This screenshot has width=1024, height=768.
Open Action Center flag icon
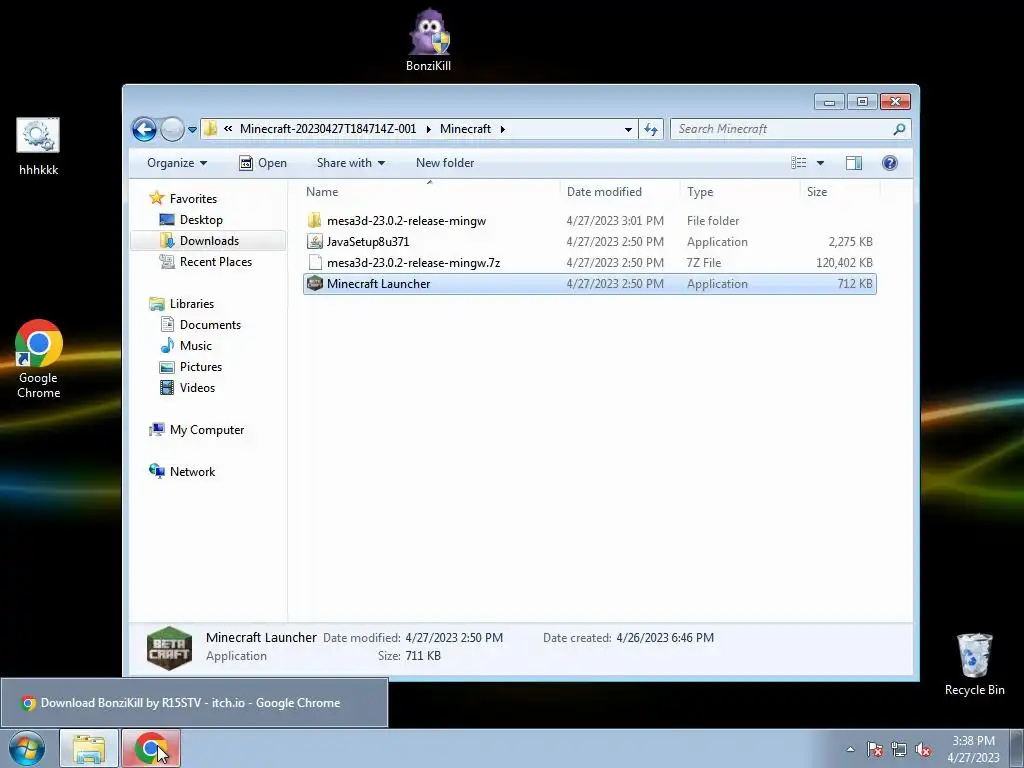(874, 749)
